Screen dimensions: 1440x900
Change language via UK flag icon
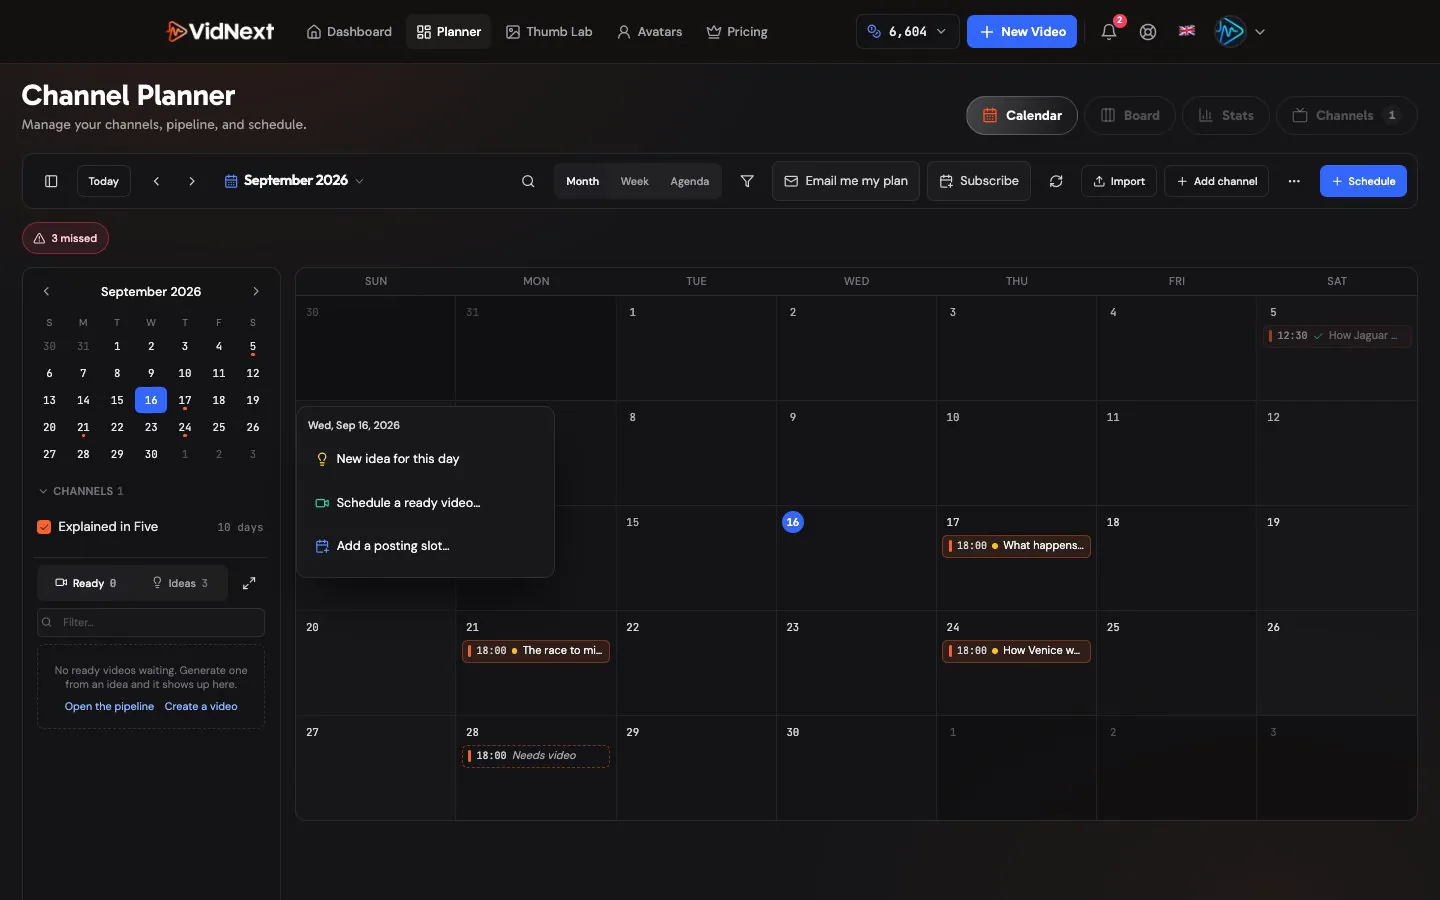click(1187, 31)
